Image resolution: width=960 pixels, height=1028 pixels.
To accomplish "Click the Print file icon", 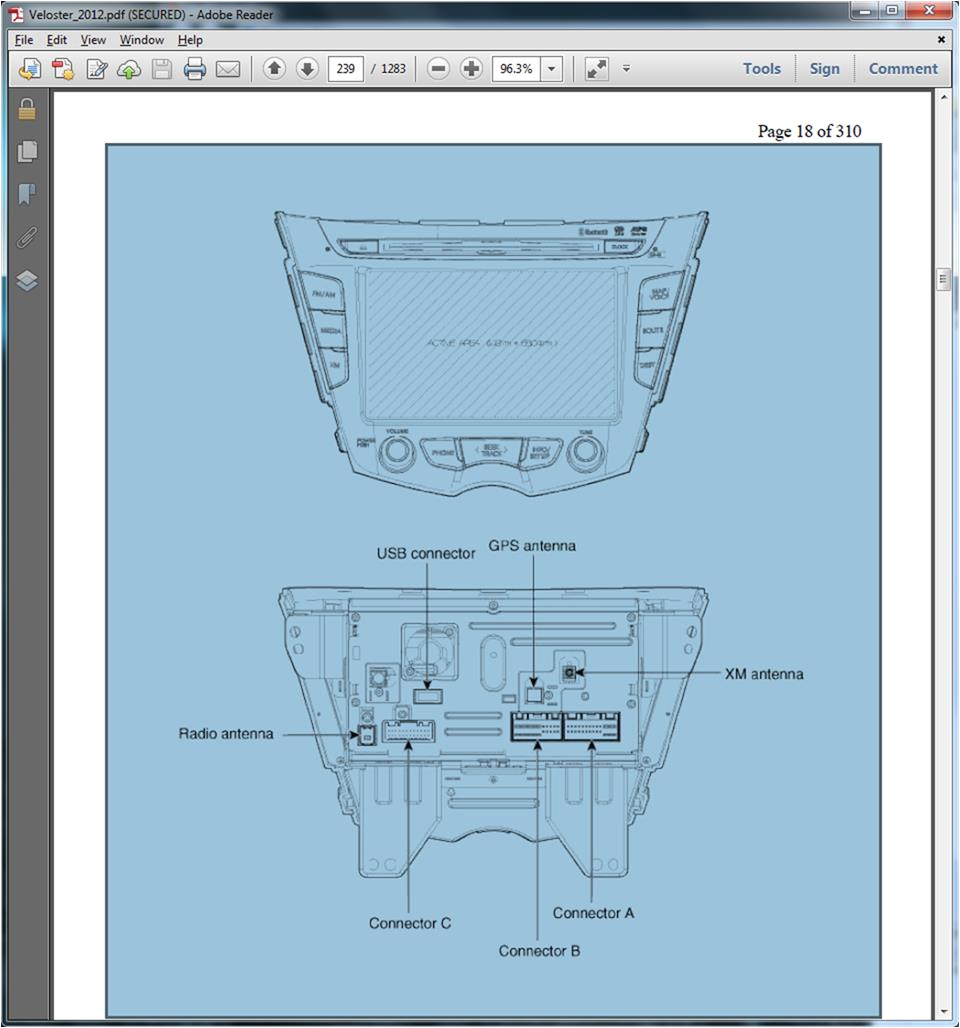I will [x=195, y=69].
